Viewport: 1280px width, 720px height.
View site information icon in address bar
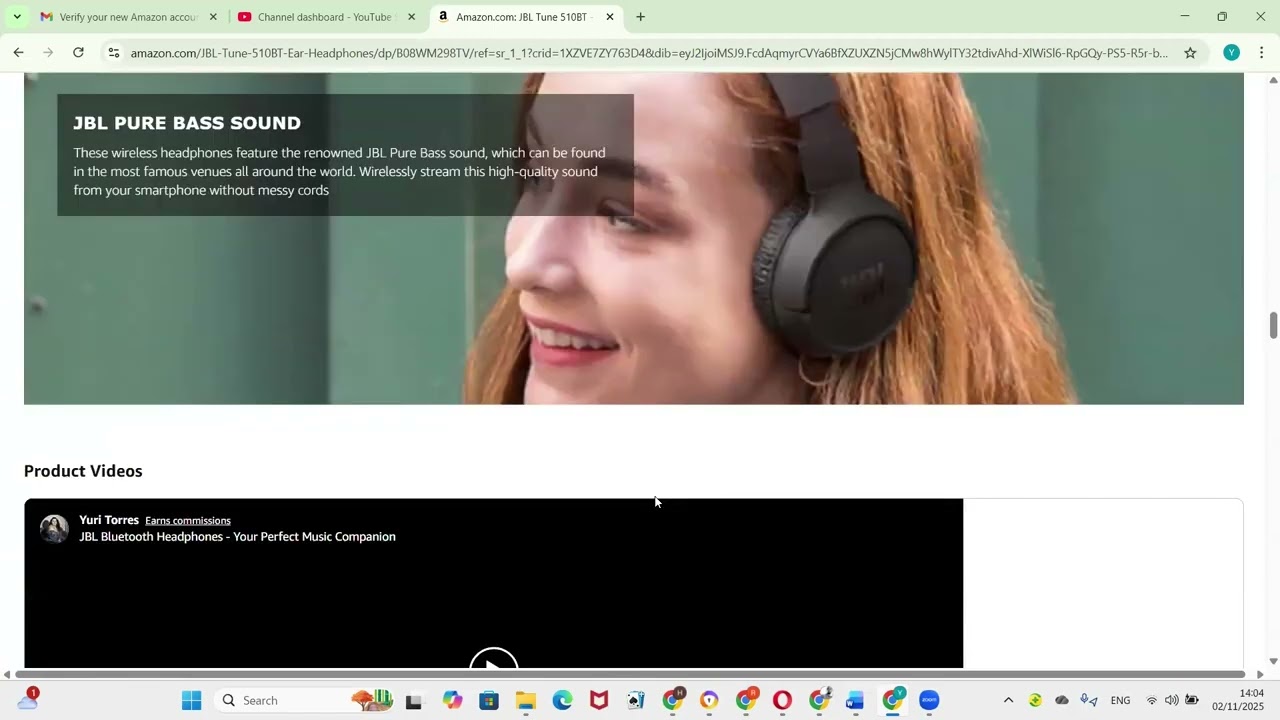(114, 53)
